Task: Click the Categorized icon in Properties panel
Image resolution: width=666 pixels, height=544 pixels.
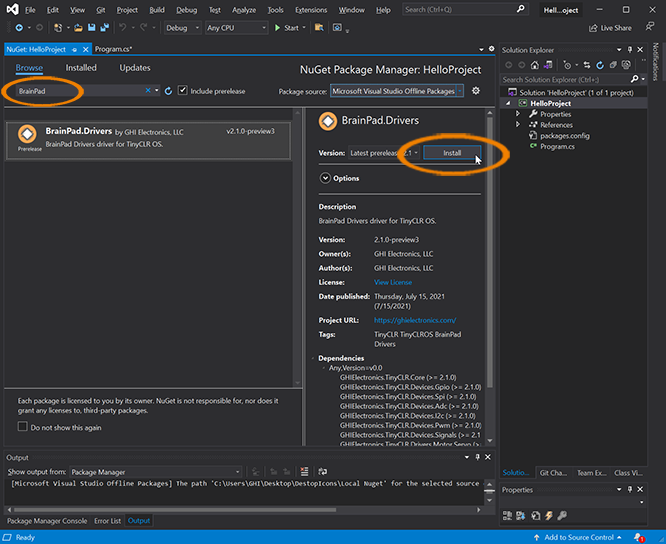Action: (508, 516)
